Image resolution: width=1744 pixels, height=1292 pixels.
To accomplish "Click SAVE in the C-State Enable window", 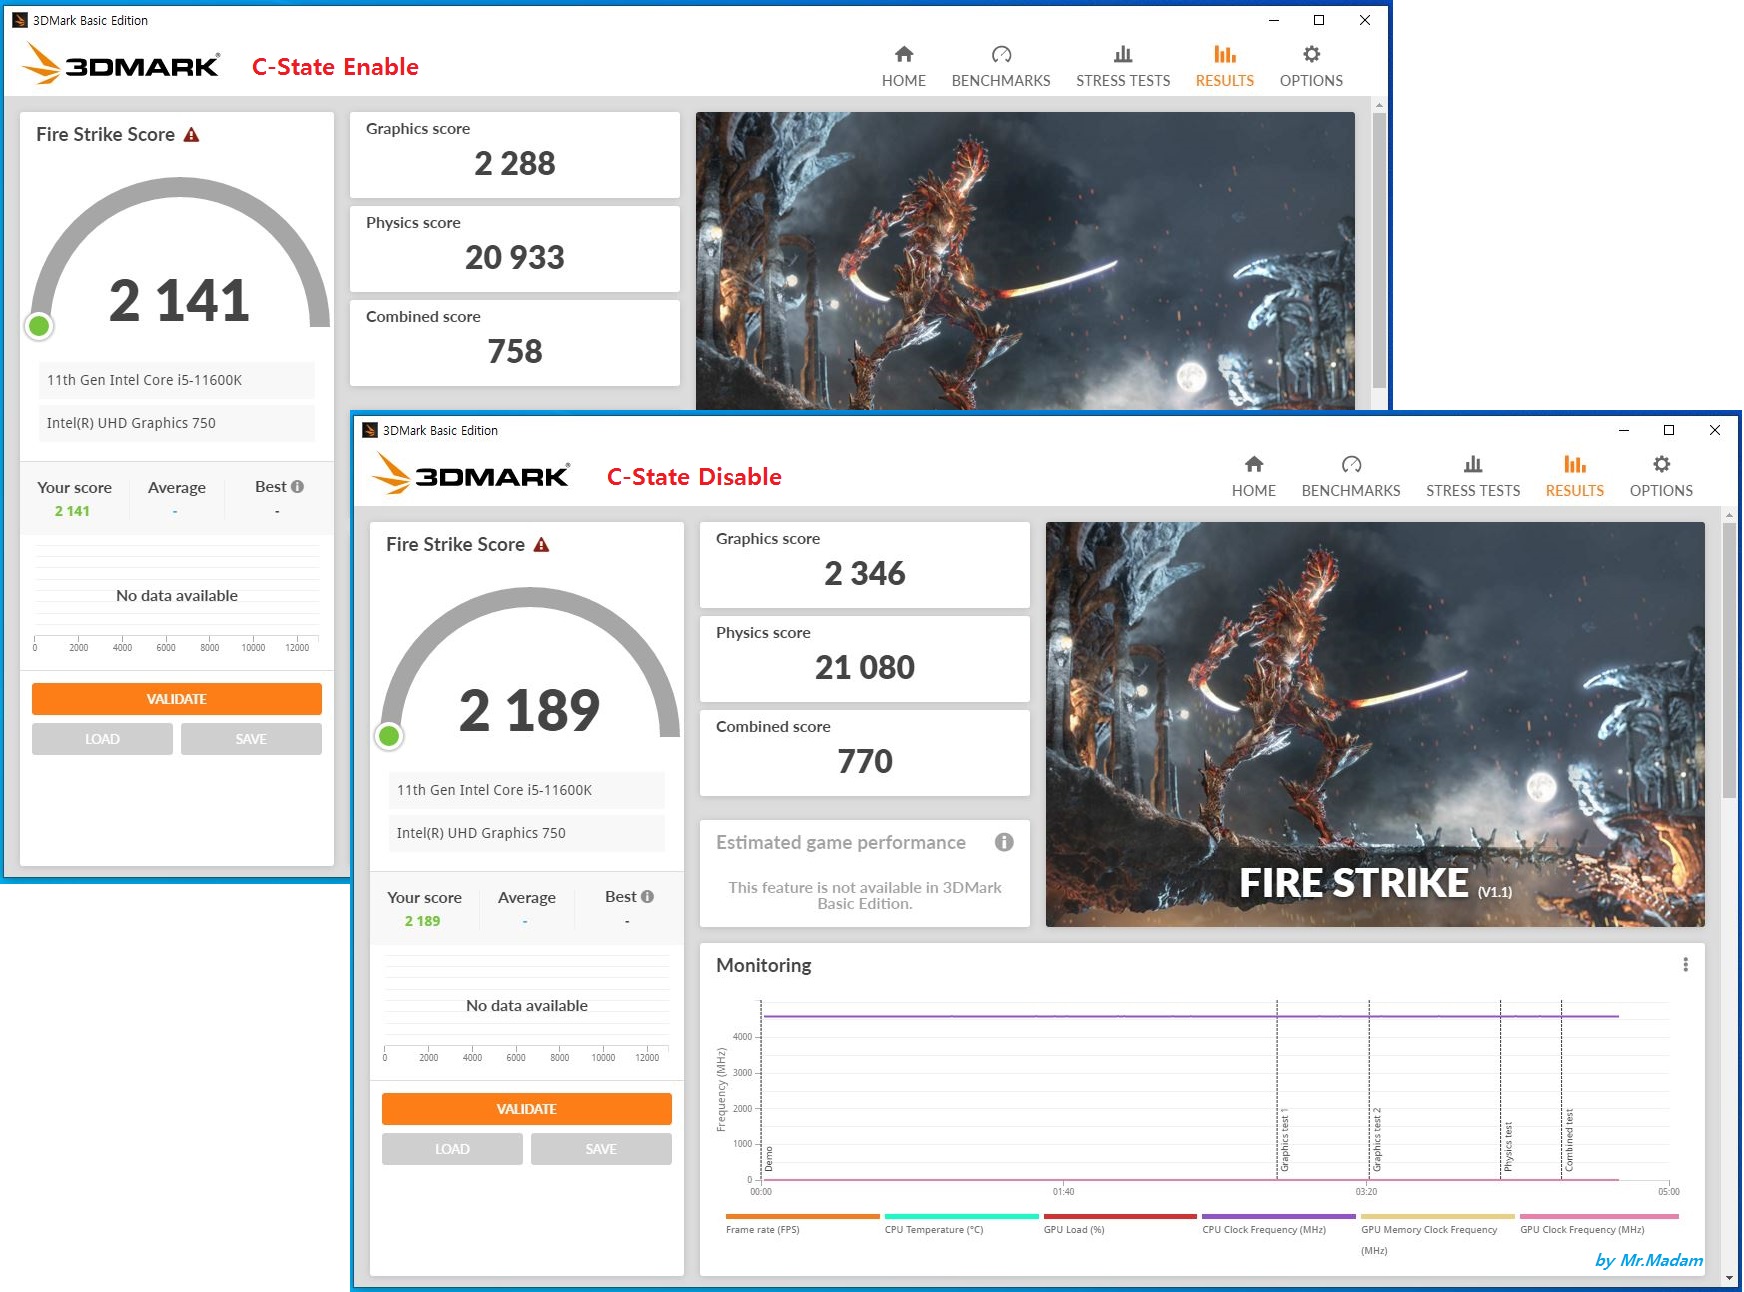I will [250, 739].
